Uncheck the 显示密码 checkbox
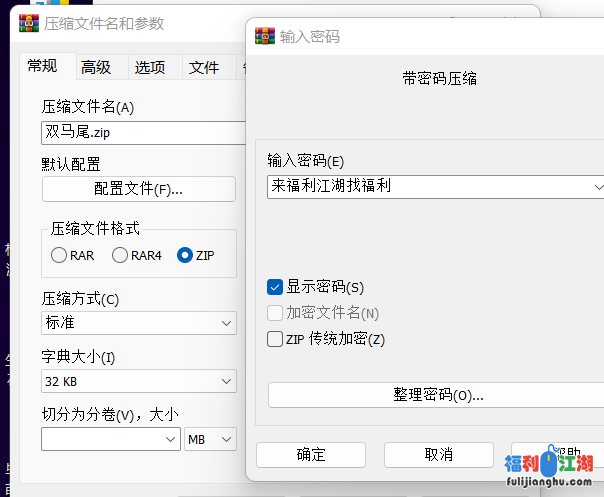This screenshot has height=497, width=604. click(276, 287)
